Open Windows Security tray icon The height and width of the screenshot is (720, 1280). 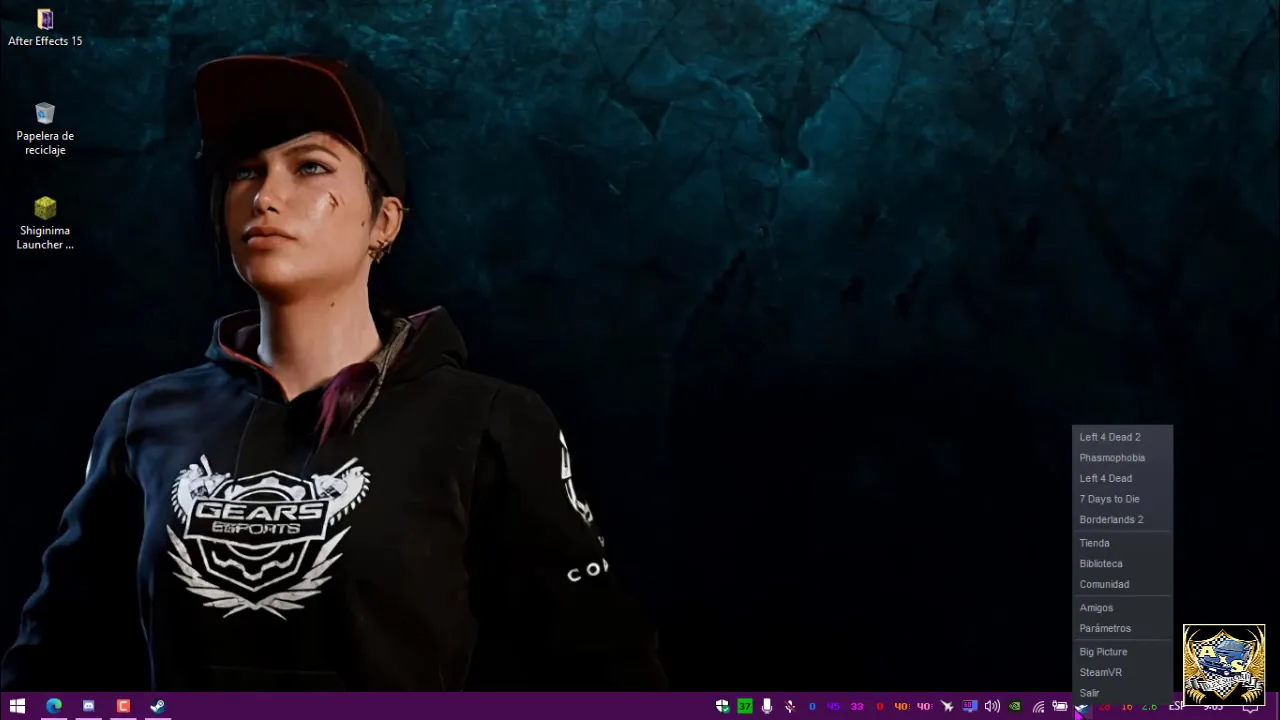[x=722, y=707]
